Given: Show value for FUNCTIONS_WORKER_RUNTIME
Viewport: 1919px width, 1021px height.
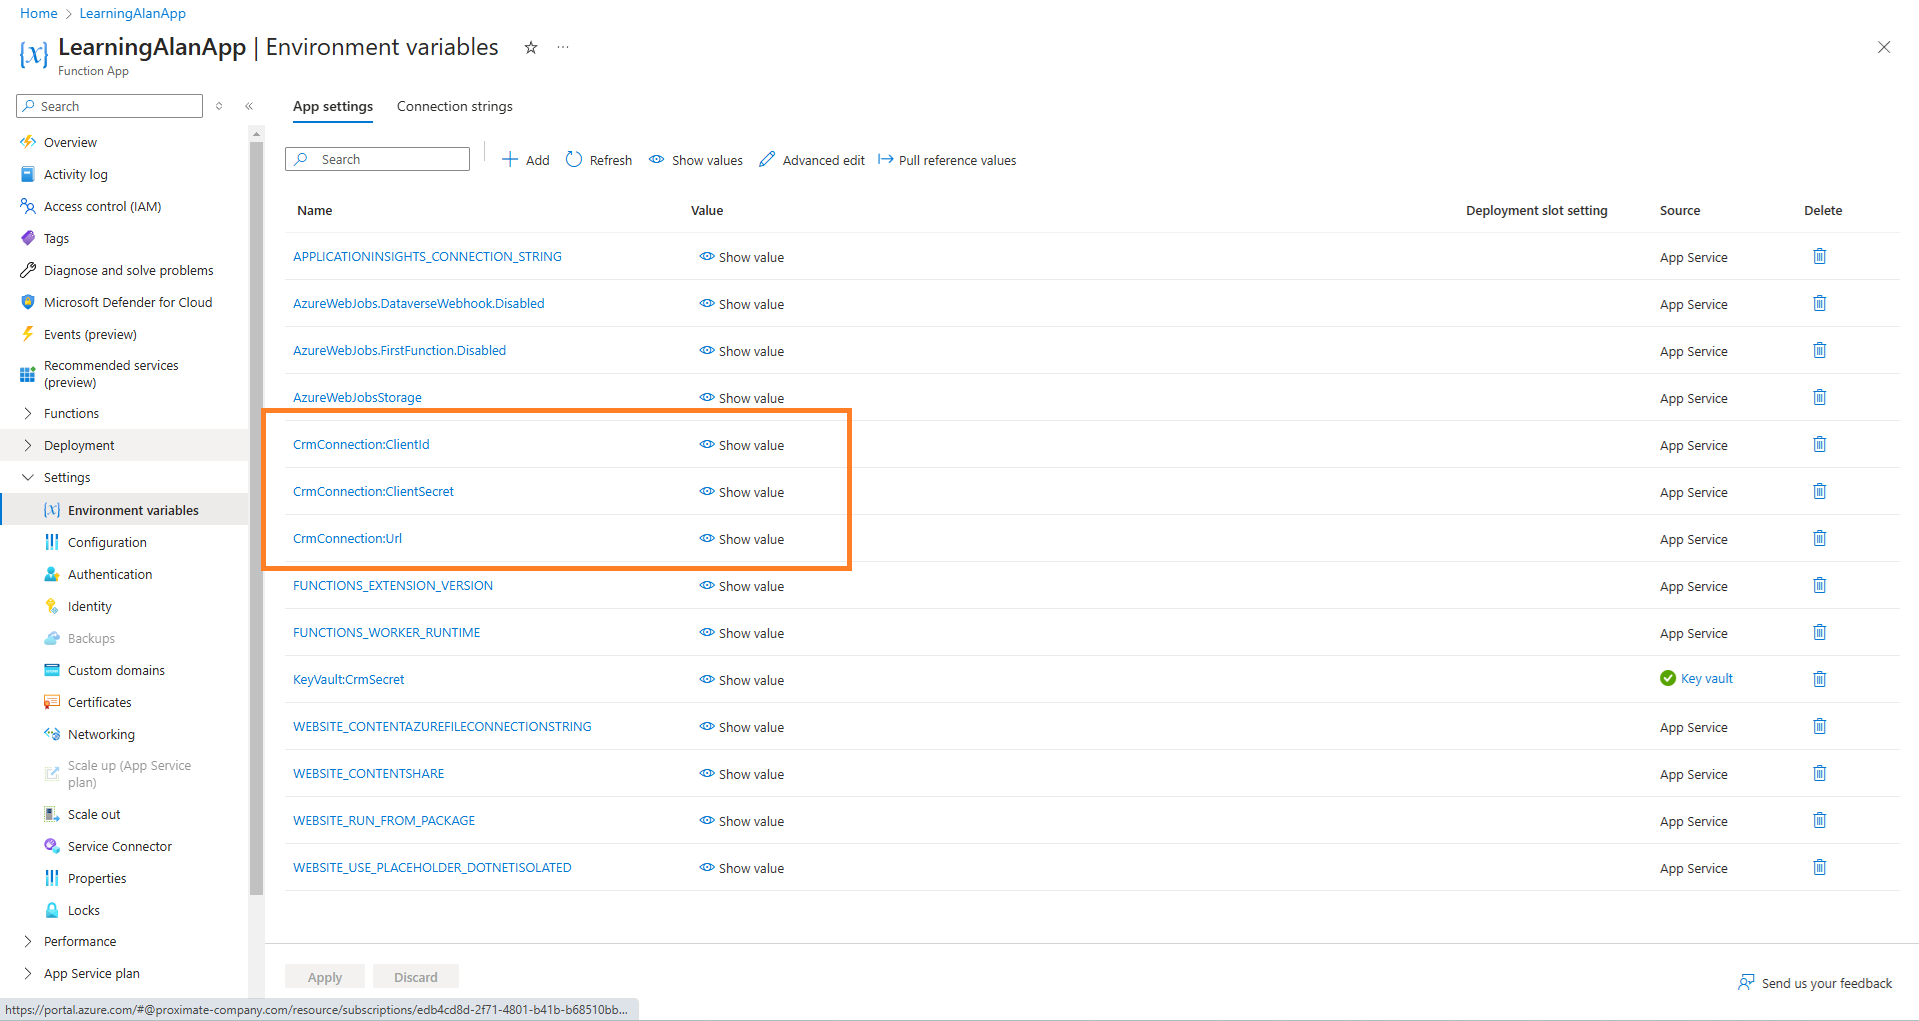Looking at the screenshot, I should coord(741,632).
